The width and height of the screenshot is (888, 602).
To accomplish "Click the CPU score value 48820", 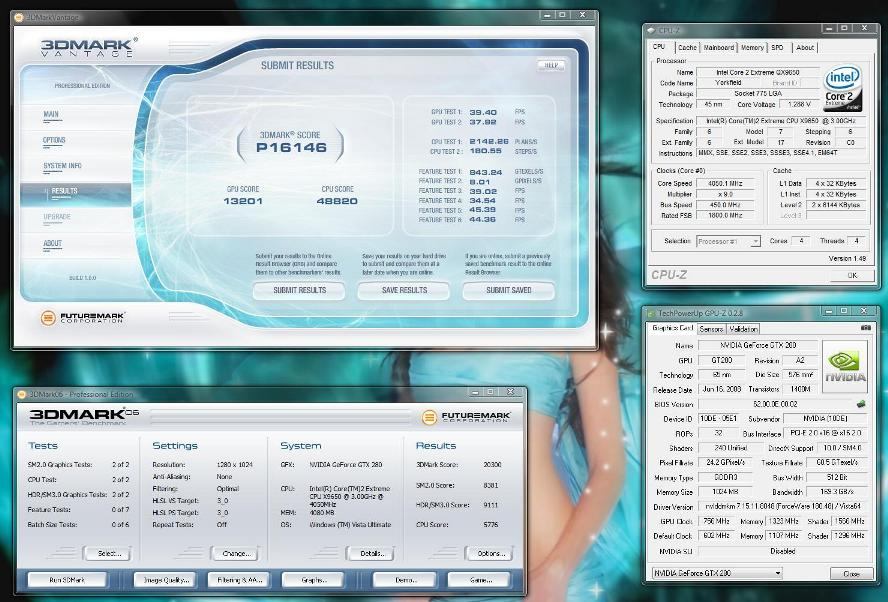I will click(x=337, y=201).
